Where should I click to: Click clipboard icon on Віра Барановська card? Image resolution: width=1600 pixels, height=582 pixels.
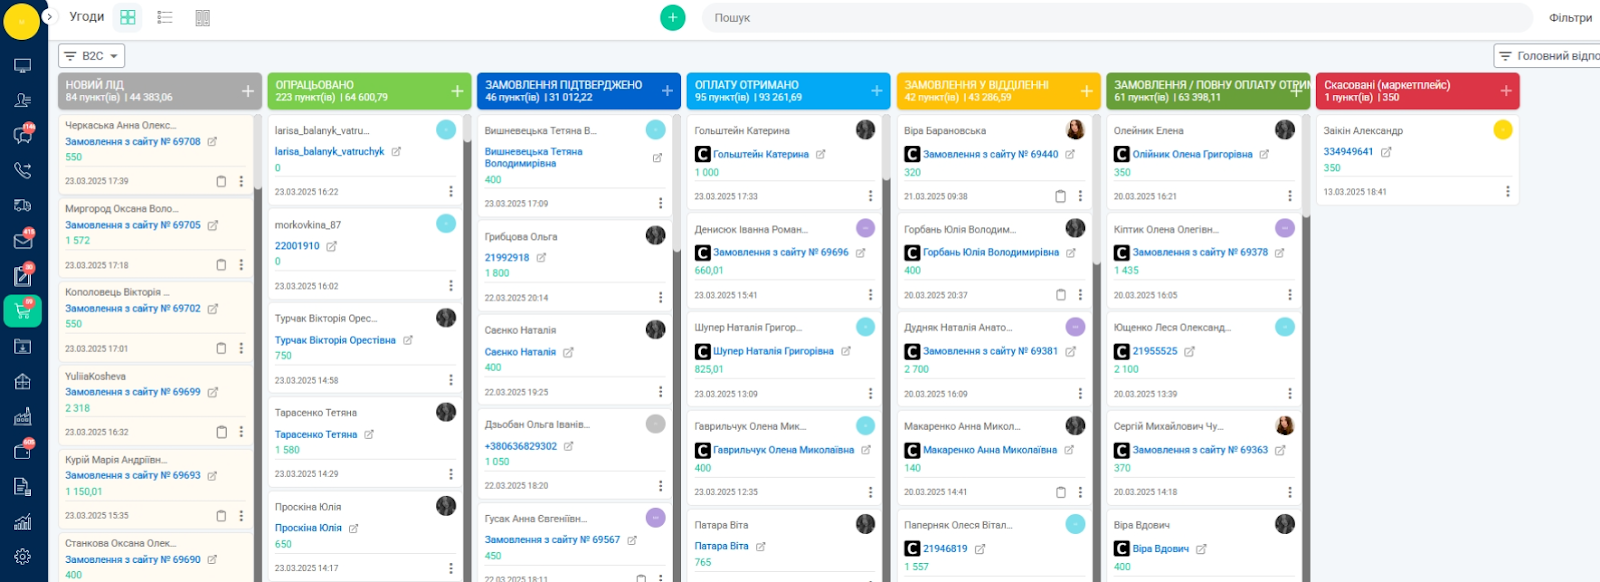[1060, 196]
